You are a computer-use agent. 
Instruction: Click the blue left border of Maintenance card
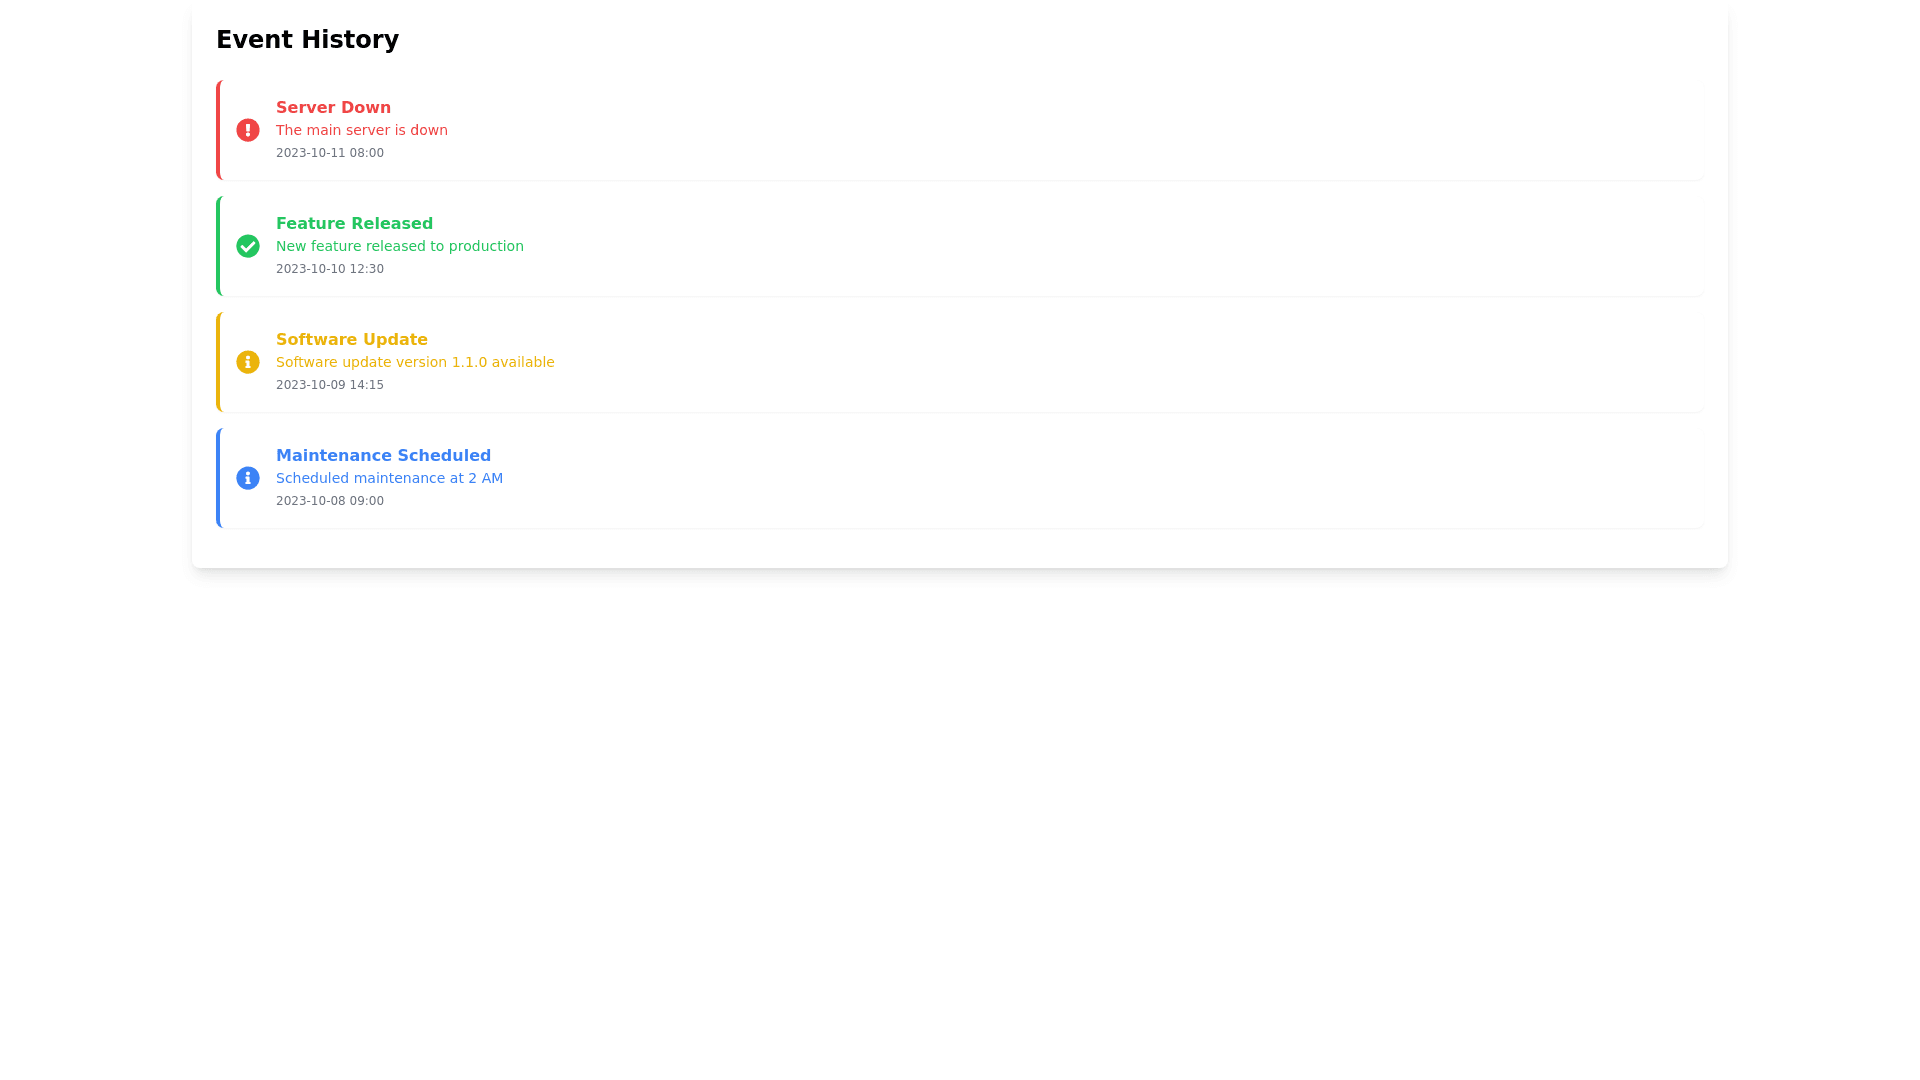(x=218, y=478)
